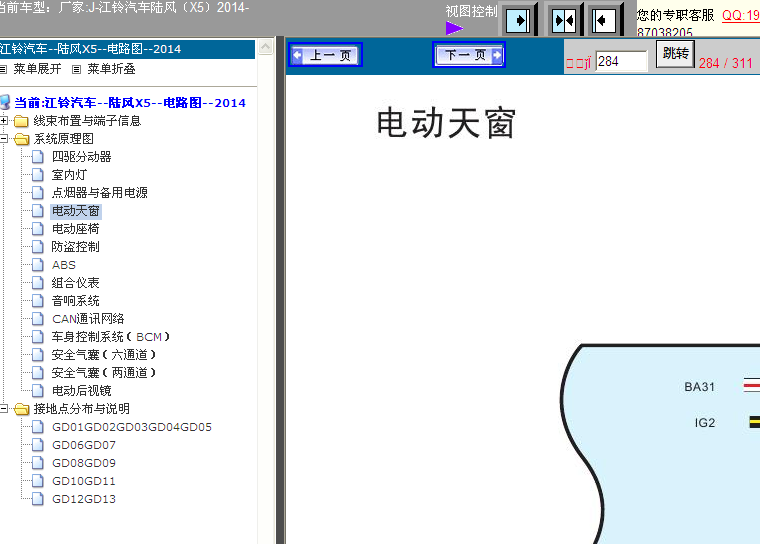The image size is (760, 544).
Task: Click the page number input field showing 284
Action: [x=621, y=62]
